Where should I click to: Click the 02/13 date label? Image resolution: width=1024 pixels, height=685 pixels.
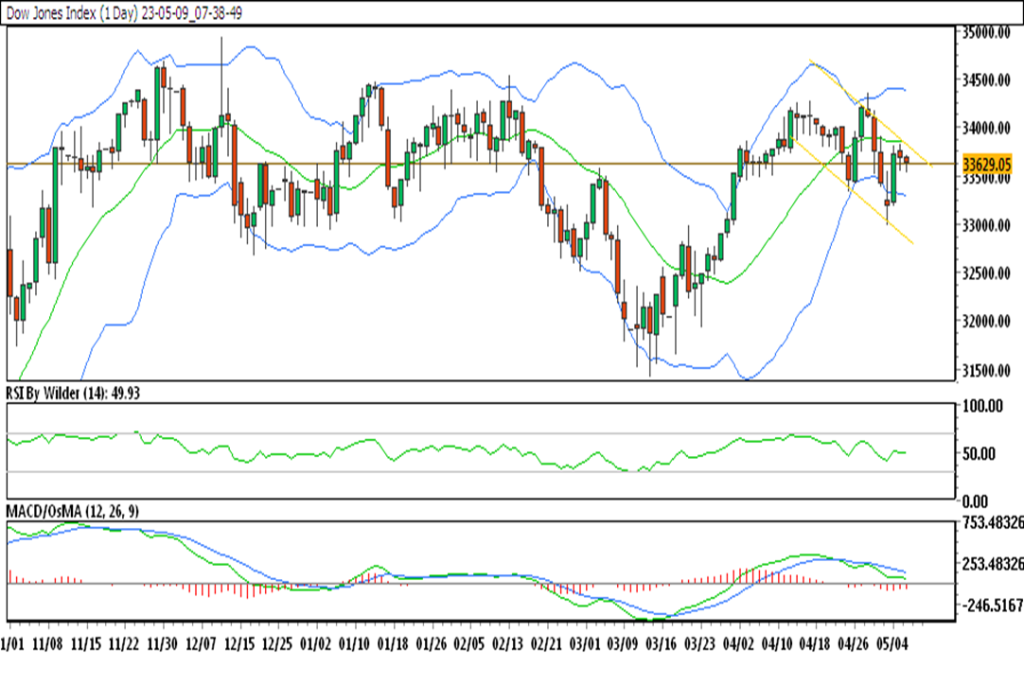coord(507,645)
